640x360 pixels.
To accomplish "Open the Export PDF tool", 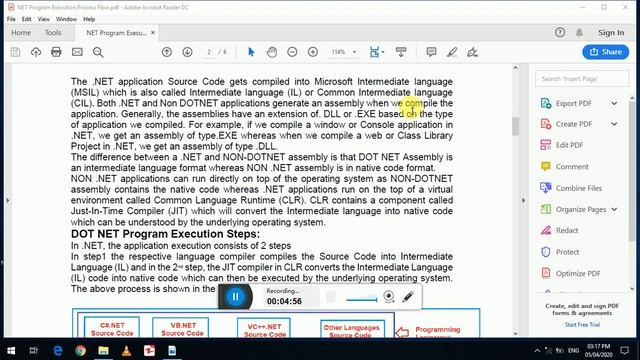I will tap(573, 103).
